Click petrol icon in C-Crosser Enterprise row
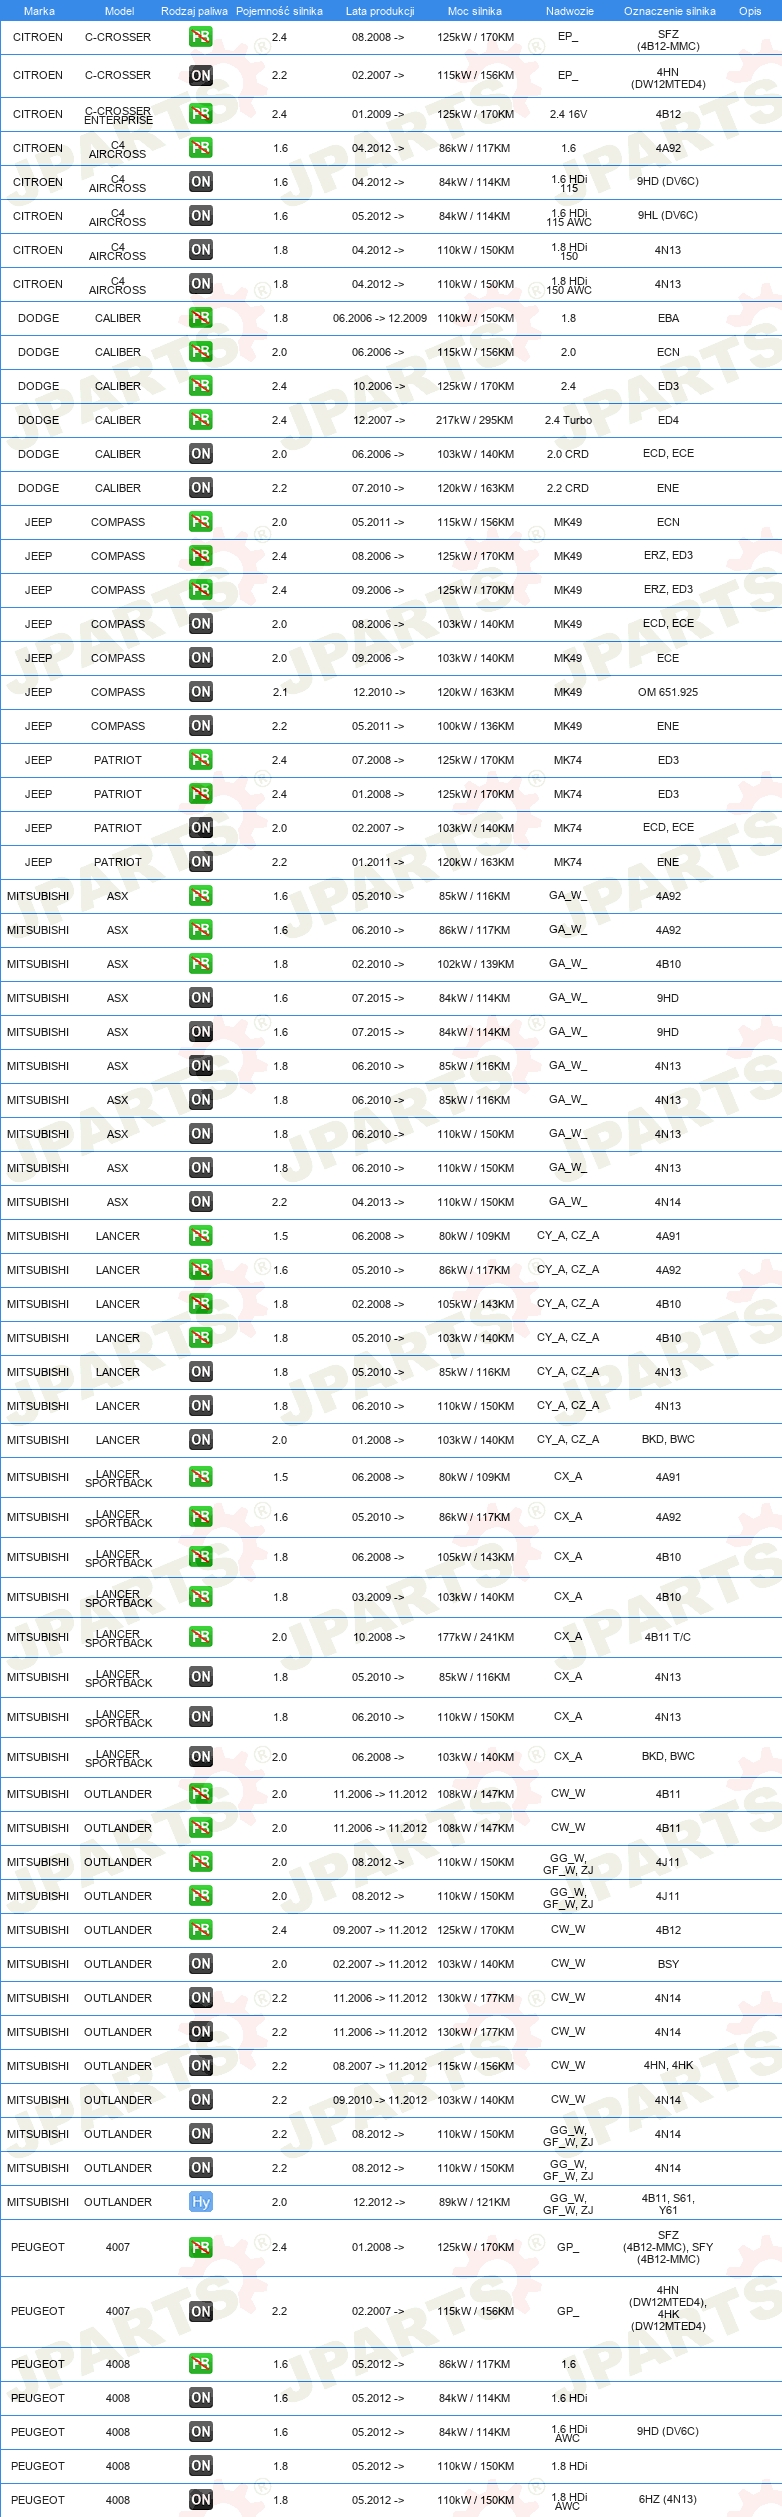 (201, 114)
